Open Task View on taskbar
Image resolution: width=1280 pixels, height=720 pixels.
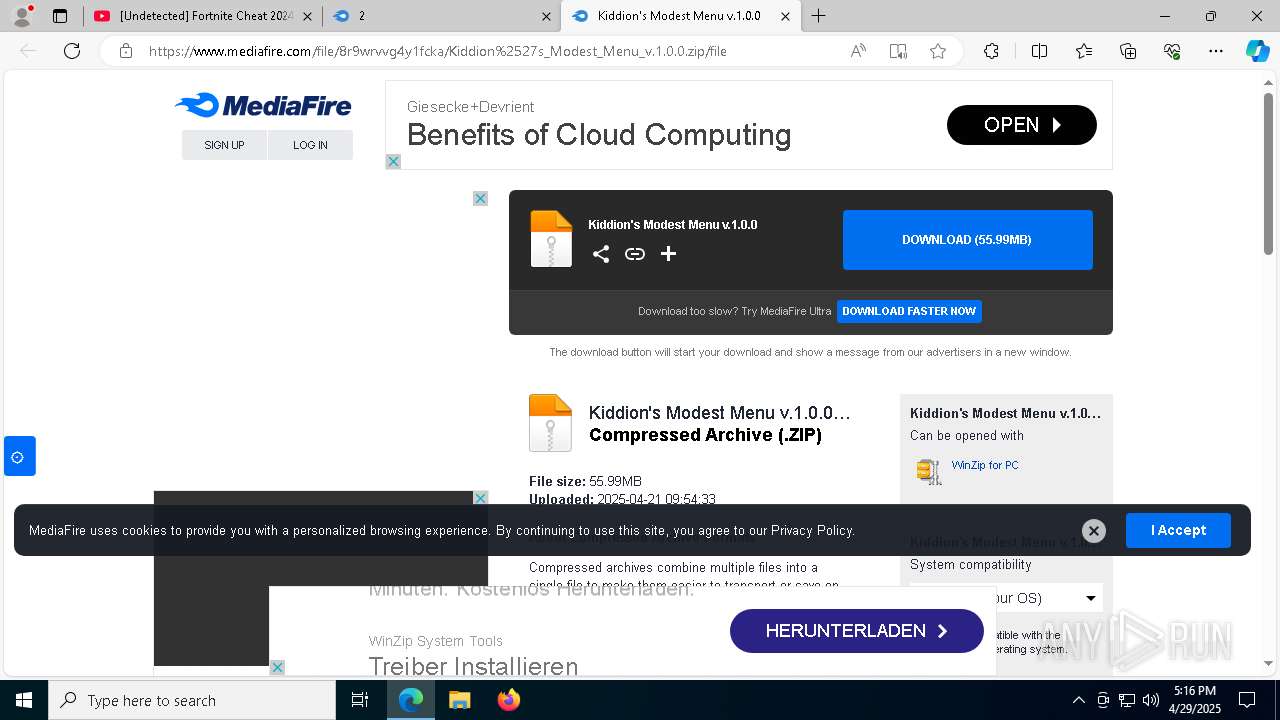[x=360, y=700]
